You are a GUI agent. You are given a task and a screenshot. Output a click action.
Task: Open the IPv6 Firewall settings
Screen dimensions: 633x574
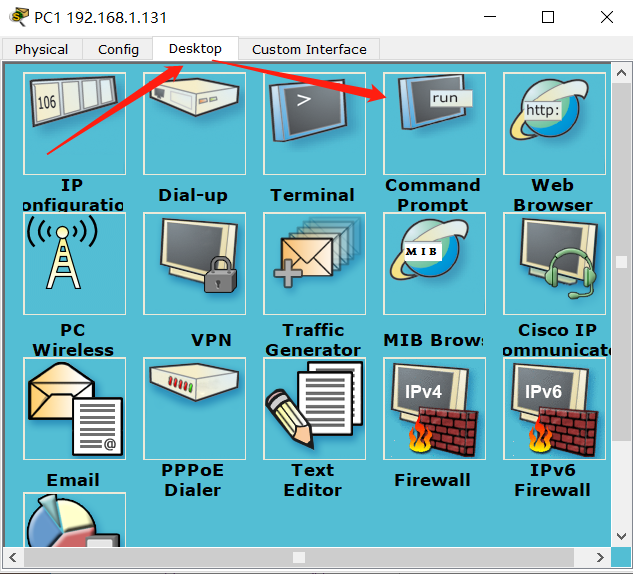(x=554, y=409)
